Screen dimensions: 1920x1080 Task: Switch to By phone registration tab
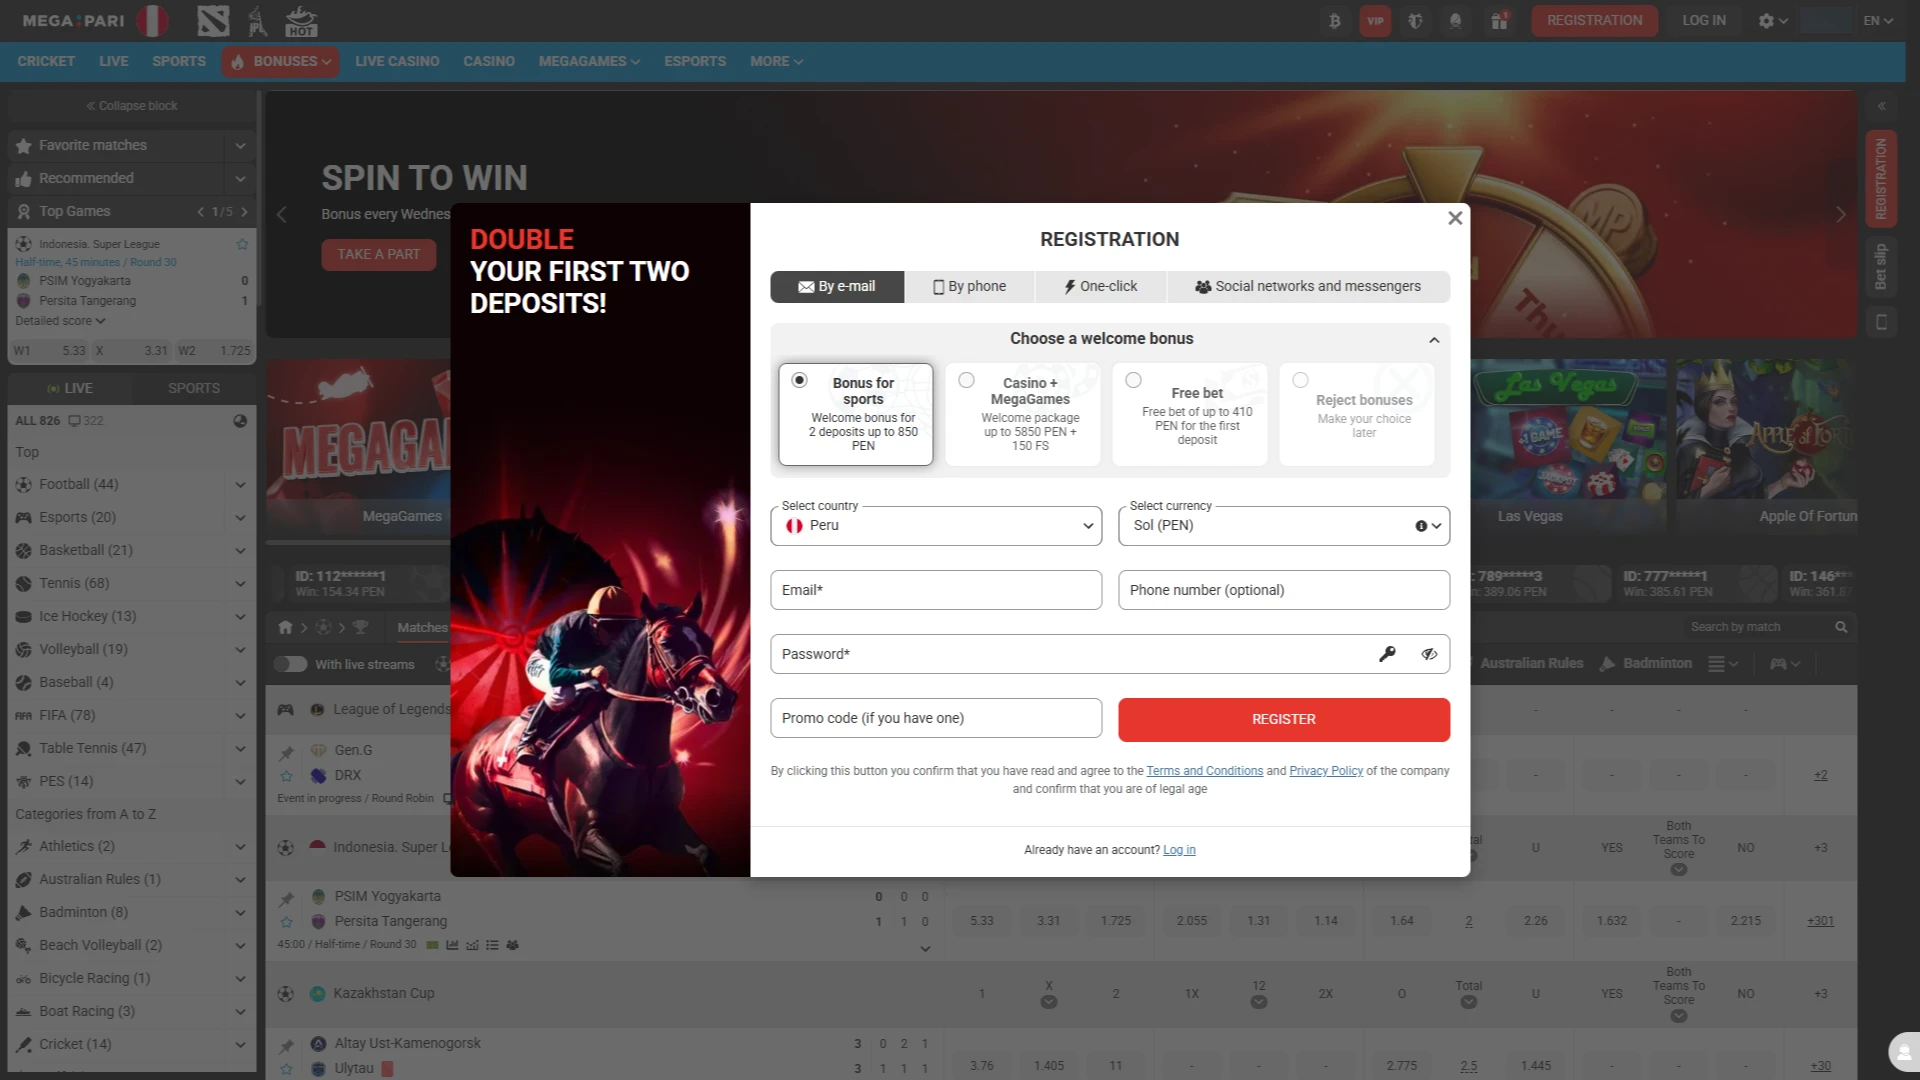pos(969,287)
